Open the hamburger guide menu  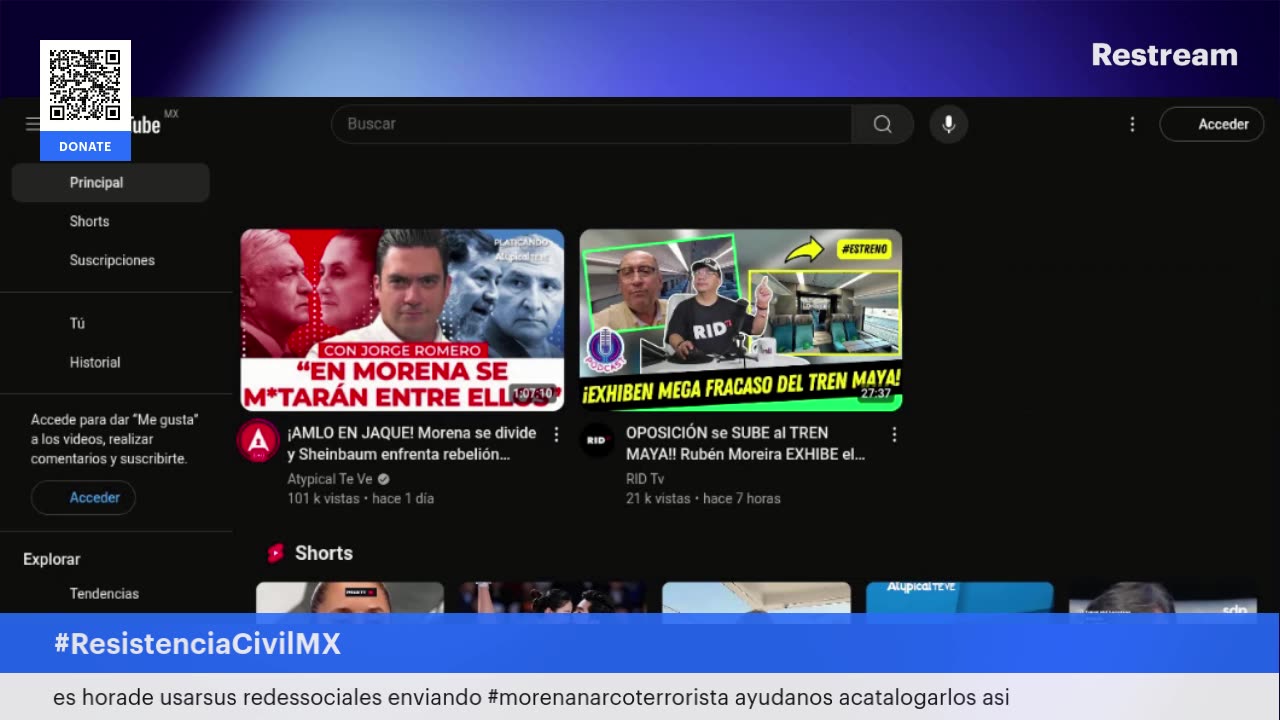tap(32, 124)
